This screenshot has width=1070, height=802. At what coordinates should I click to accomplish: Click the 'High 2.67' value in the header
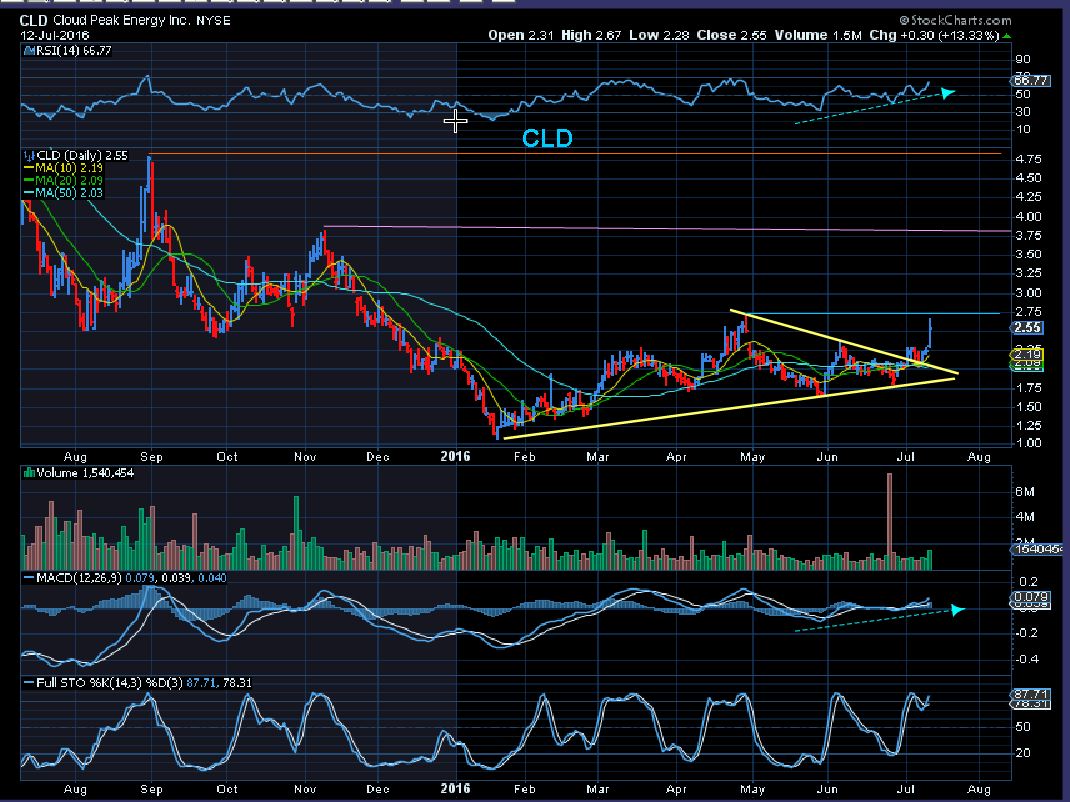point(591,35)
